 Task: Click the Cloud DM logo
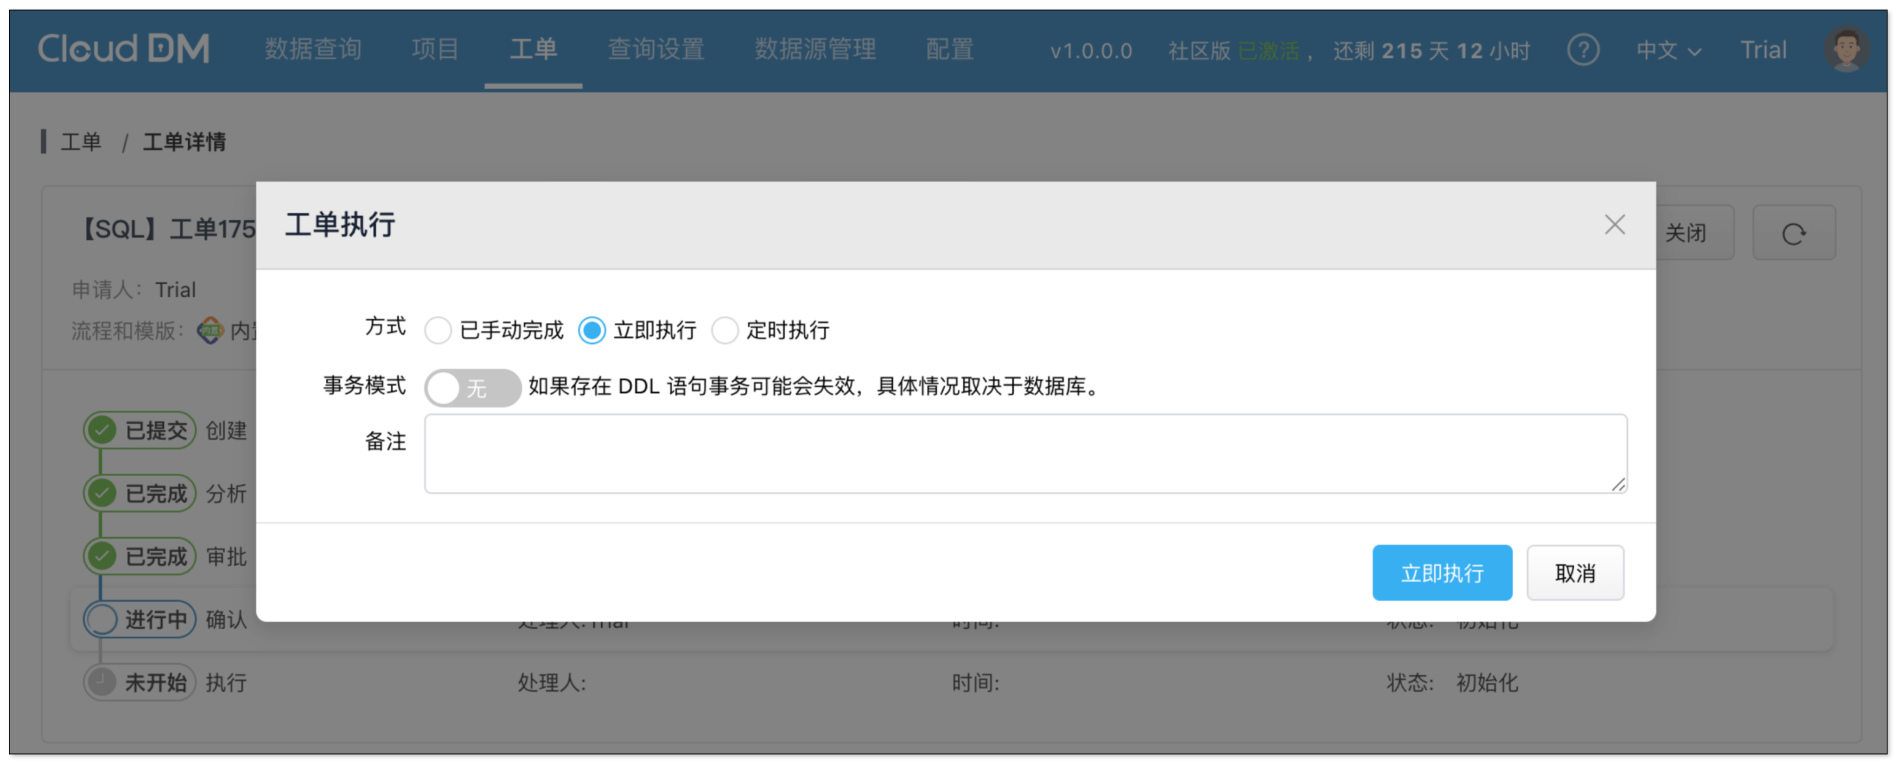124,49
